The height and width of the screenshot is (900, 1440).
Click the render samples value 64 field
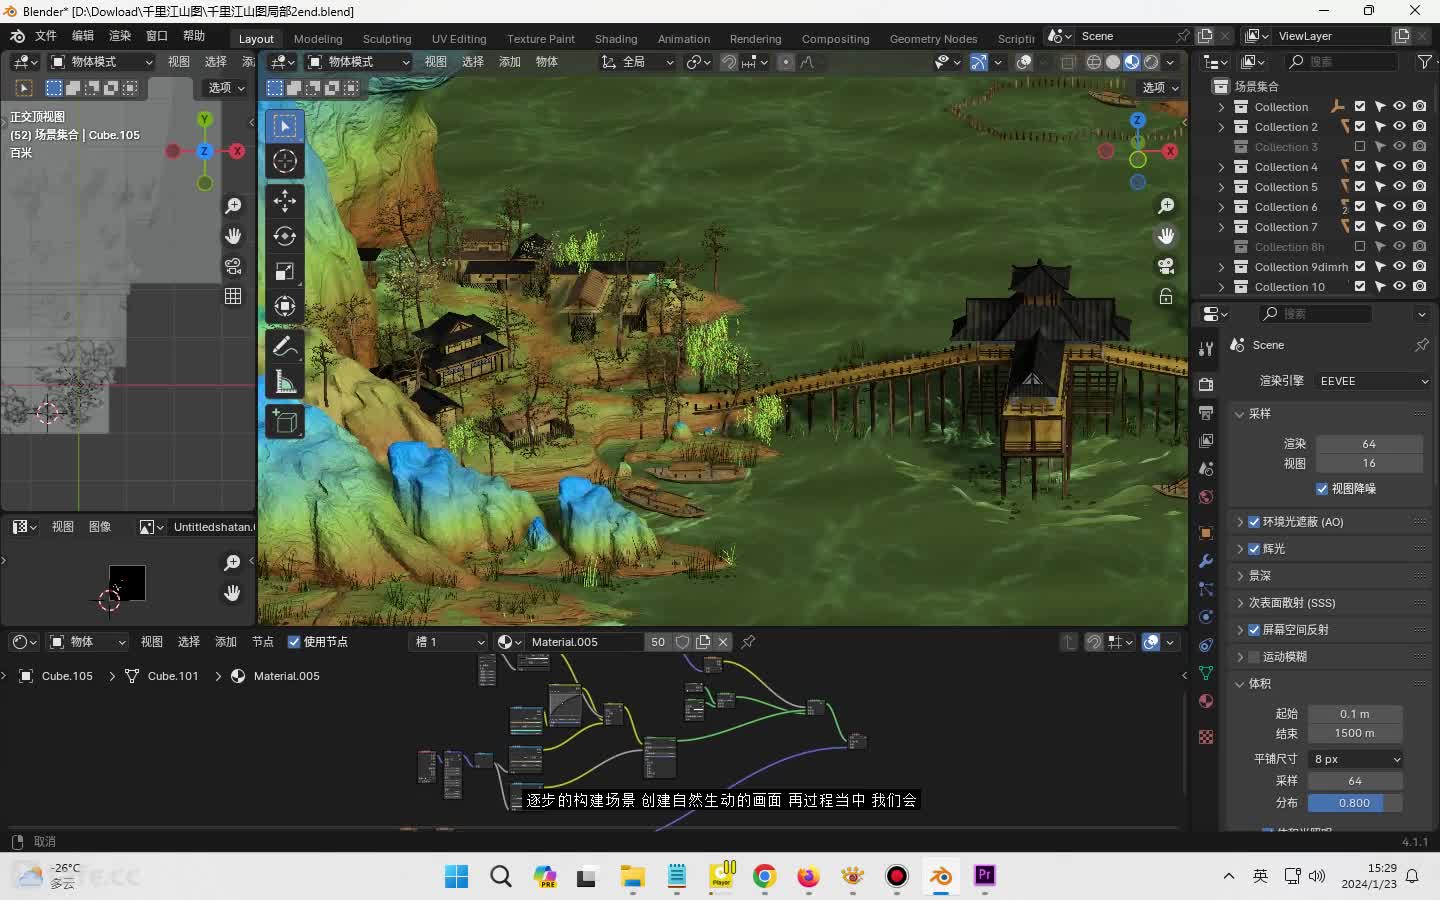(x=1369, y=444)
